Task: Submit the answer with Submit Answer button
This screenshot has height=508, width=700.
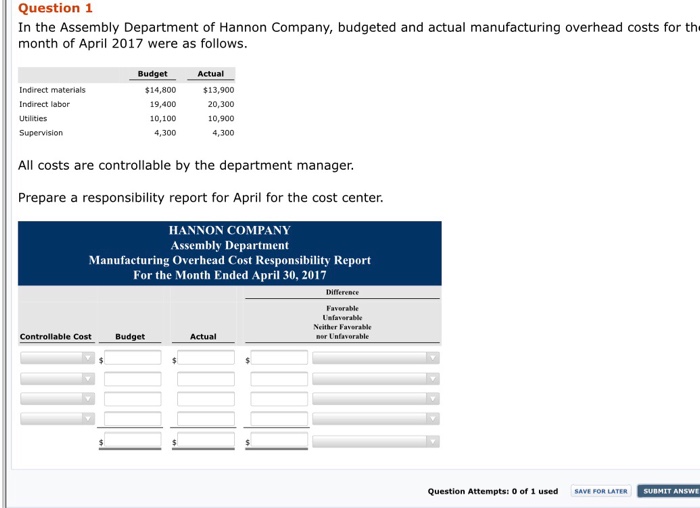Action: [x=669, y=491]
